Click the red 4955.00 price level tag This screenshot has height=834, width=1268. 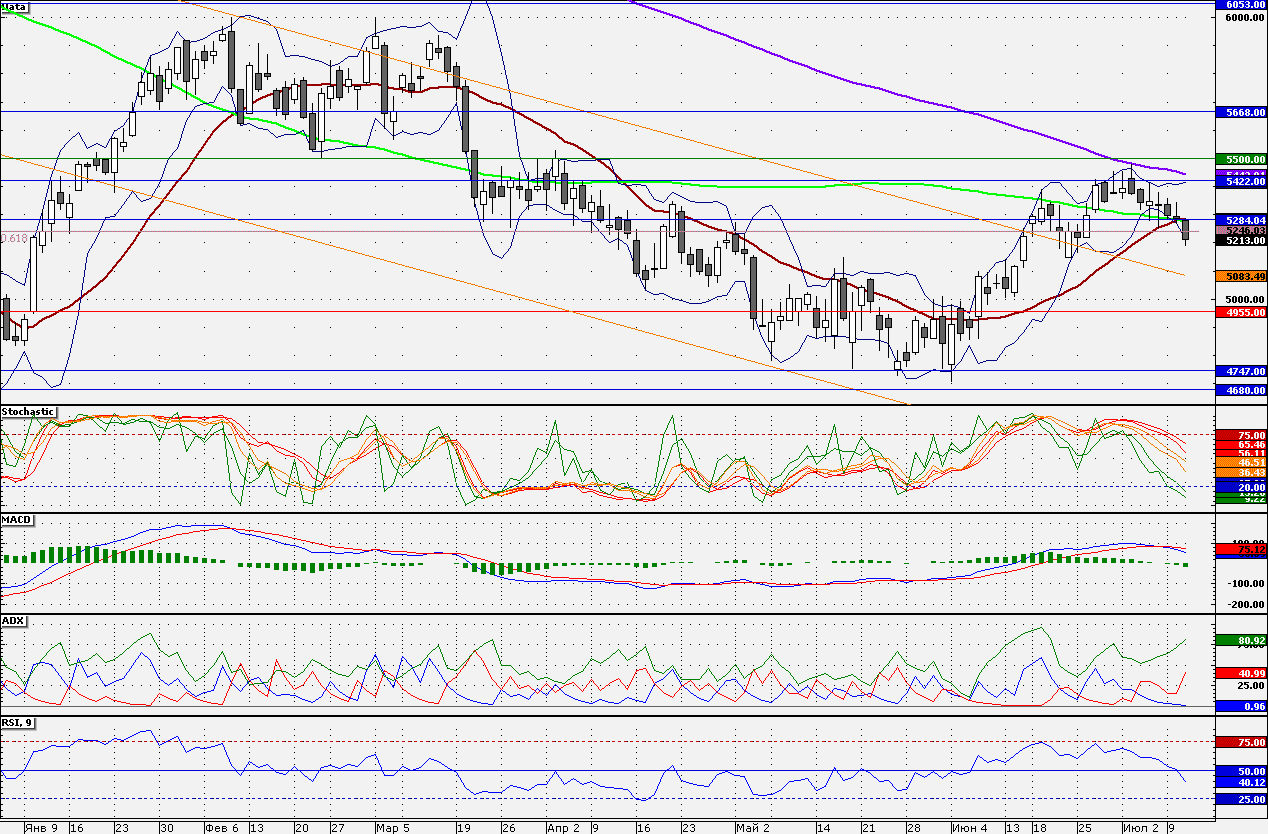(1240, 312)
